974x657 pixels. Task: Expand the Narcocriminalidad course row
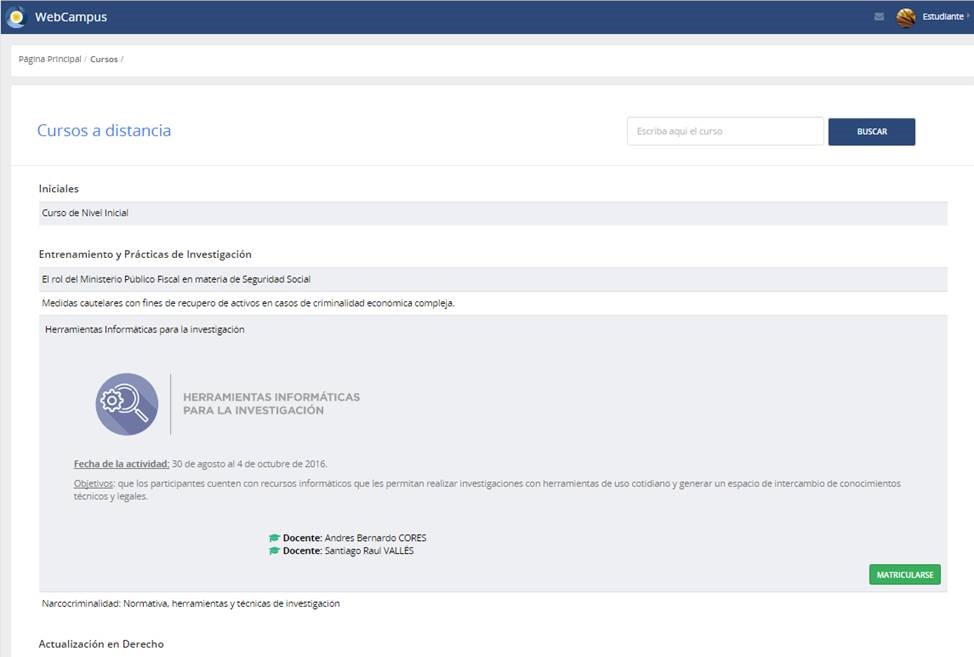(x=190, y=604)
